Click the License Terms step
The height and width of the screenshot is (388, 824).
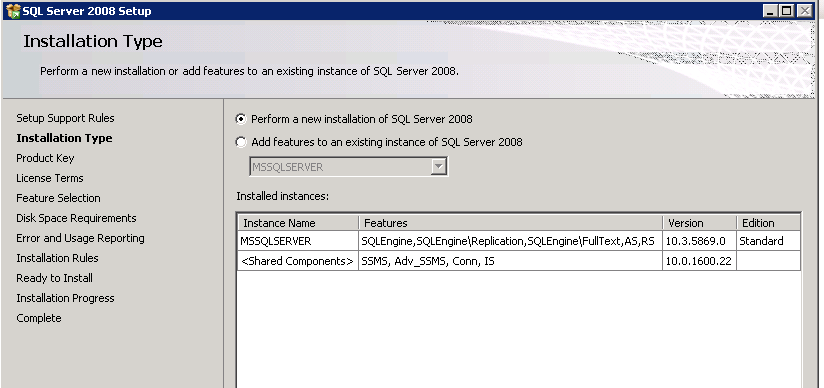[50, 178]
